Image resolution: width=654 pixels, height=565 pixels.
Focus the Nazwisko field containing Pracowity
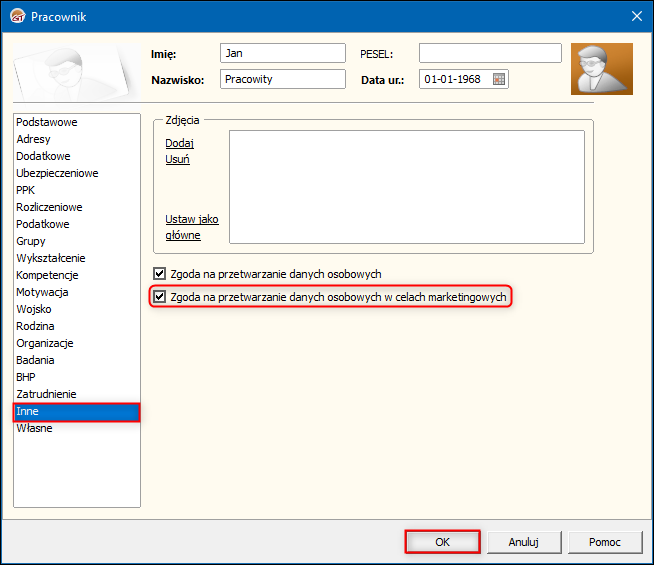pyautogui.click(x=283, y=79)
